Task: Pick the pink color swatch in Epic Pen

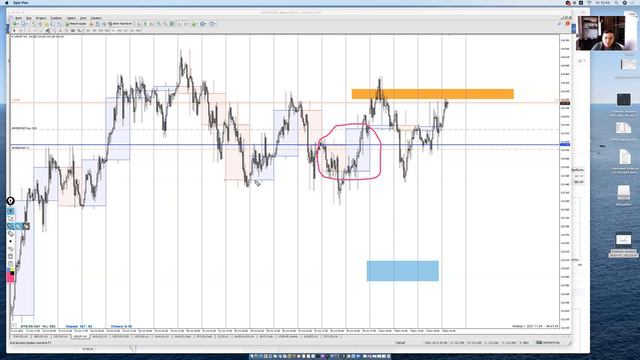Action: [11, 278]
